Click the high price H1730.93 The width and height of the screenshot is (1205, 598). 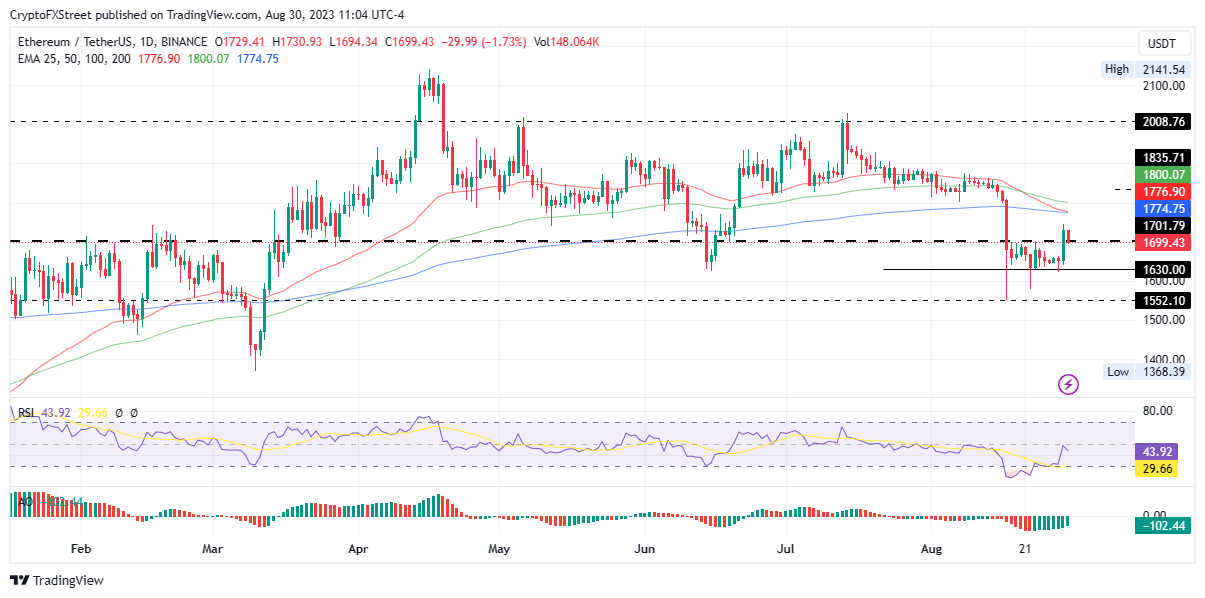[296, 42]
